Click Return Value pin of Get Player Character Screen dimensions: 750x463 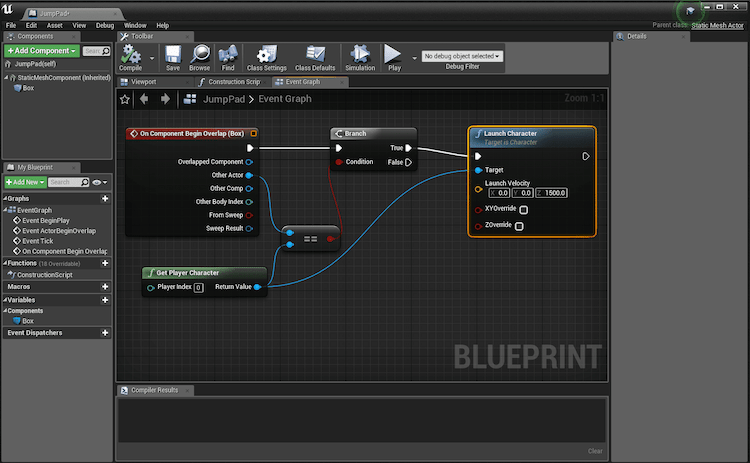[257, 287]
